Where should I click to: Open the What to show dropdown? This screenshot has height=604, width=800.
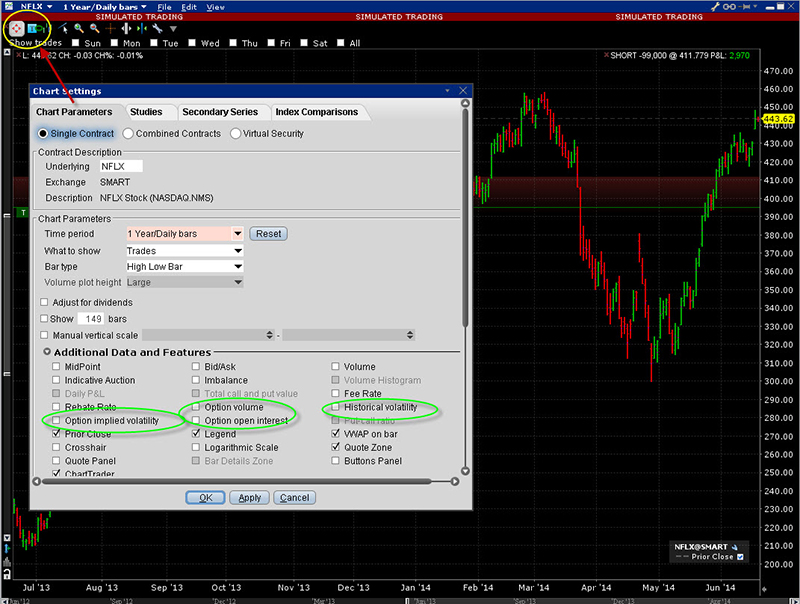(x=237, y=250)
